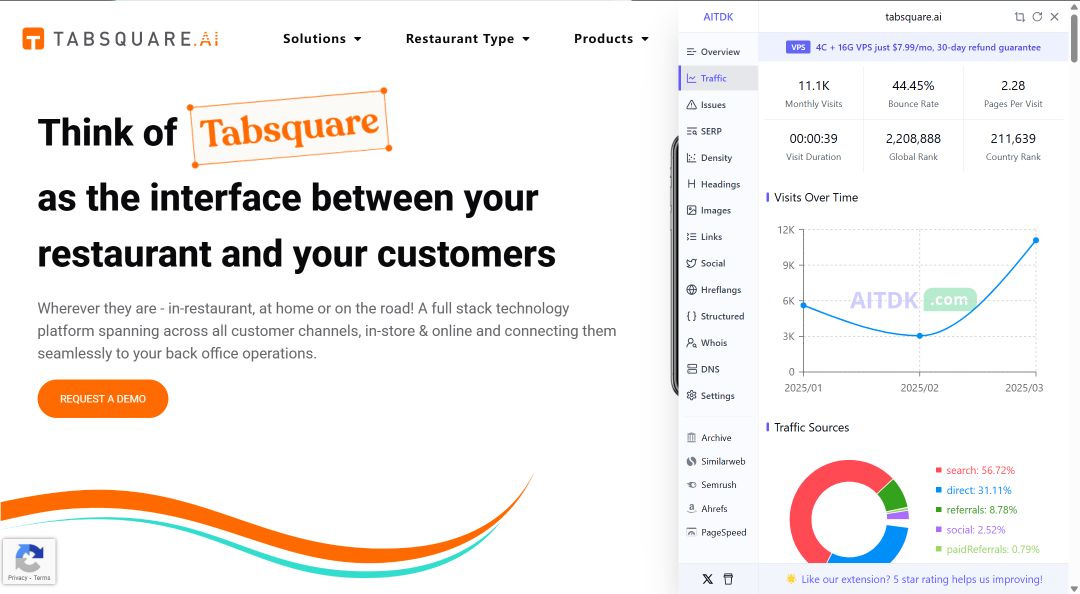Click the reCAPTCHA Terms link

(x=42, y=577)
